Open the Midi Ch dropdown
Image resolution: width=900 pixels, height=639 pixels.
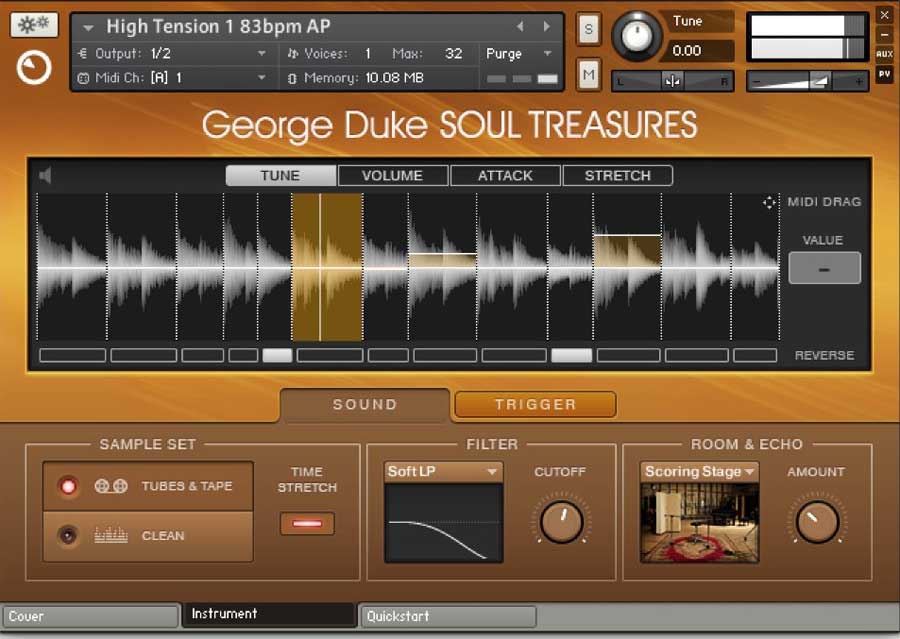pyautogui.click(x=262, y=78)
